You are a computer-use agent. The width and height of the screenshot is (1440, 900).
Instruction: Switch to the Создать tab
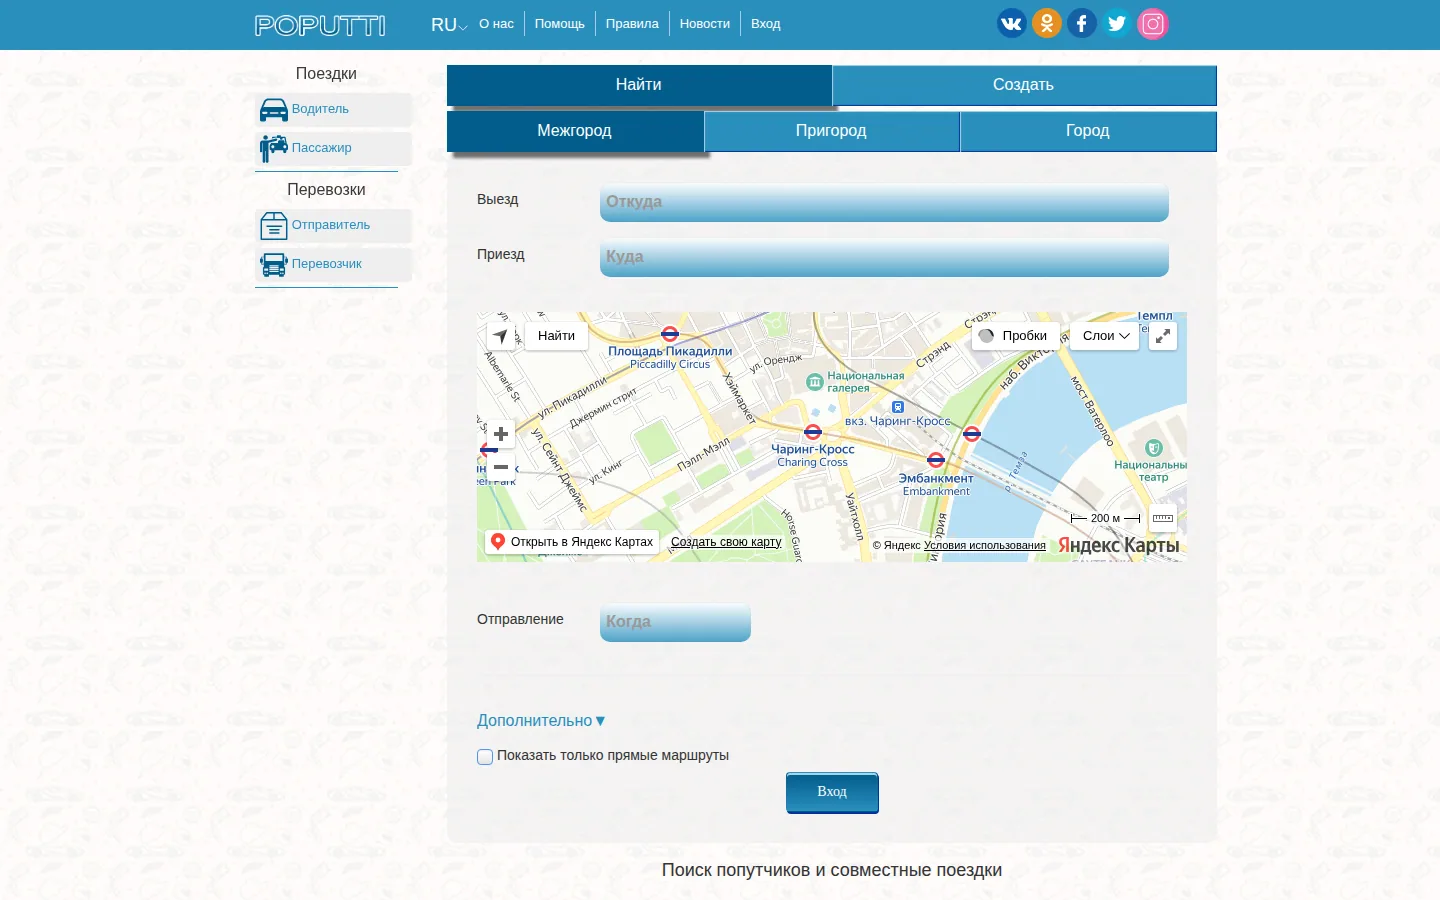(x=1024, y=85)
